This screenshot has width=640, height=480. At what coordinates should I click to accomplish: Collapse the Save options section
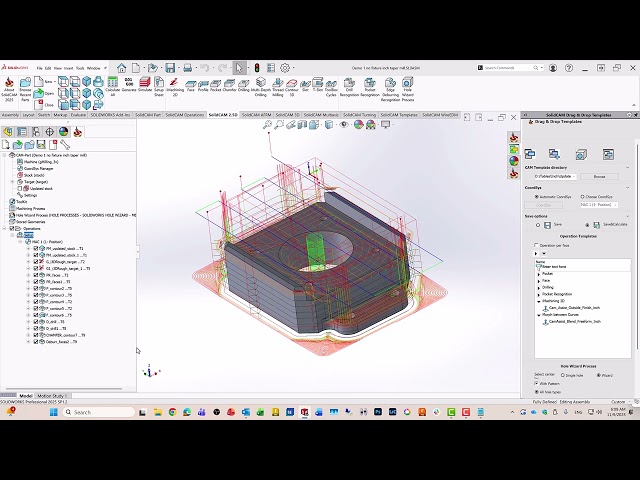[628, 216]
